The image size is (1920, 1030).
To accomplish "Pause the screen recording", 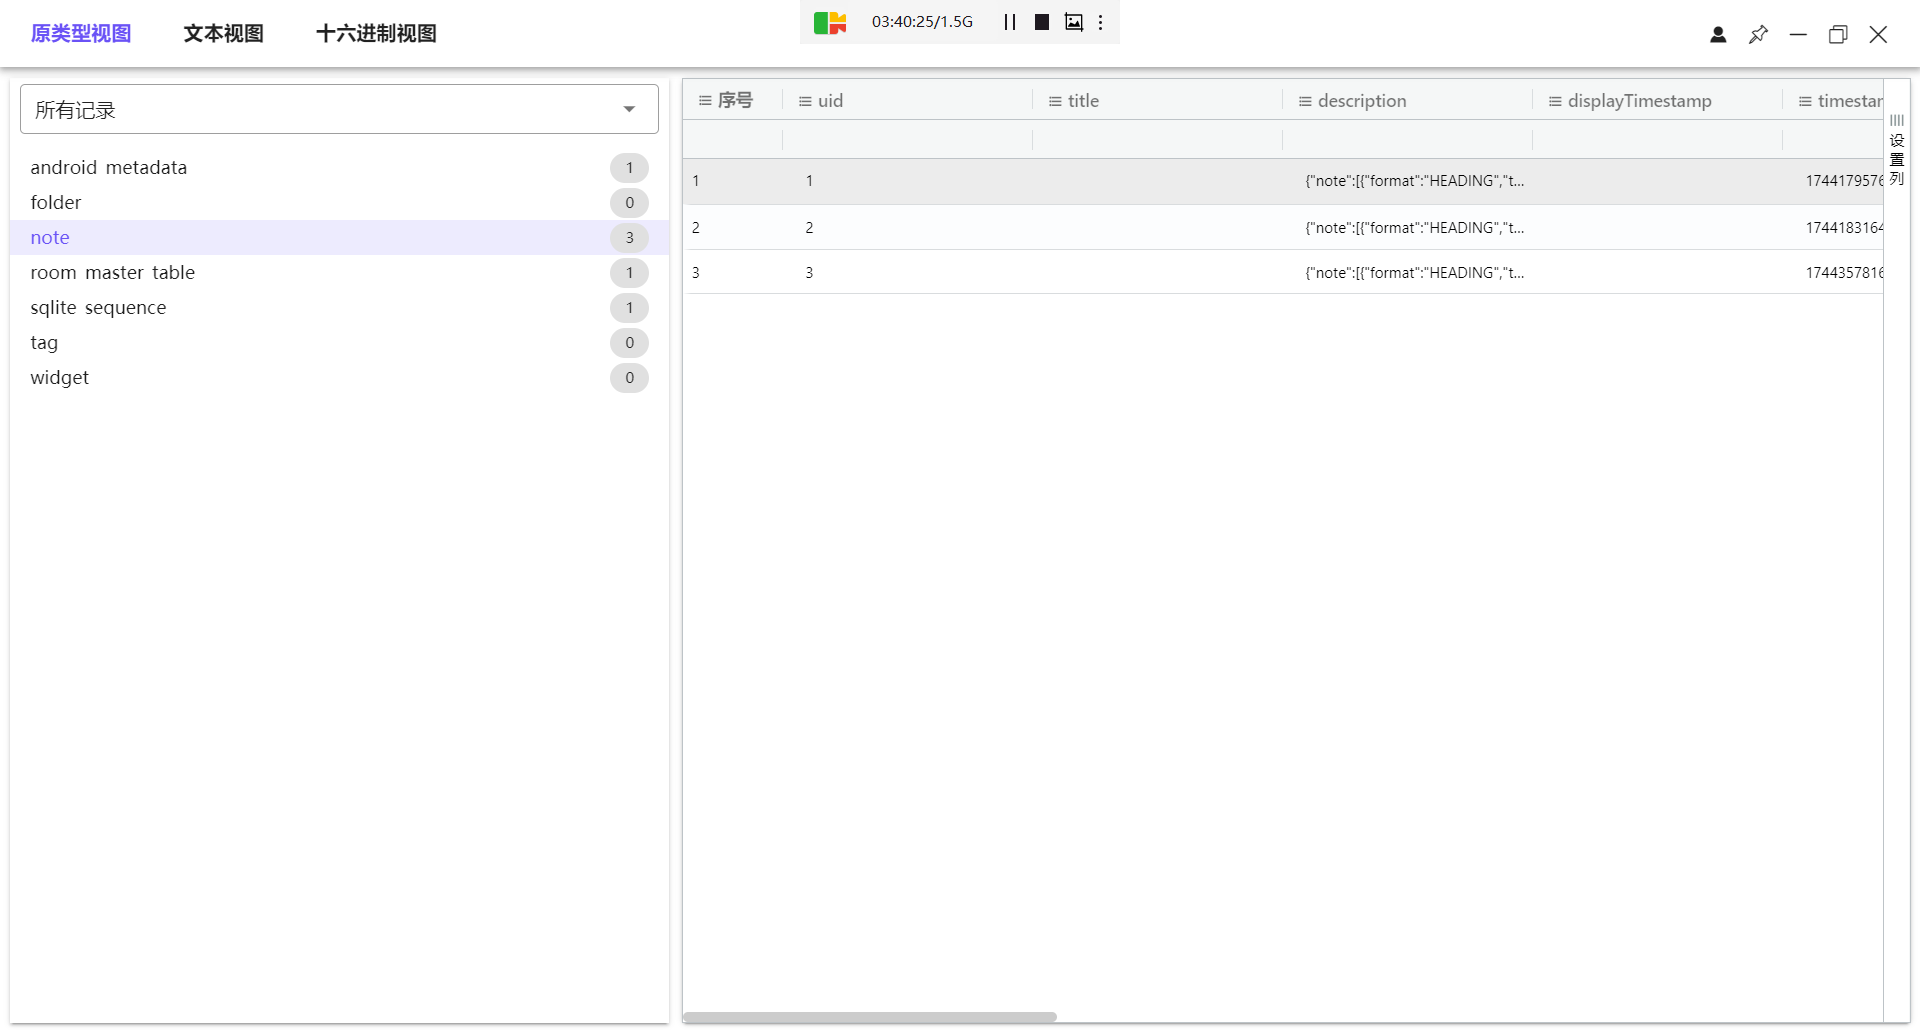I will click(x=1010, y=22).
